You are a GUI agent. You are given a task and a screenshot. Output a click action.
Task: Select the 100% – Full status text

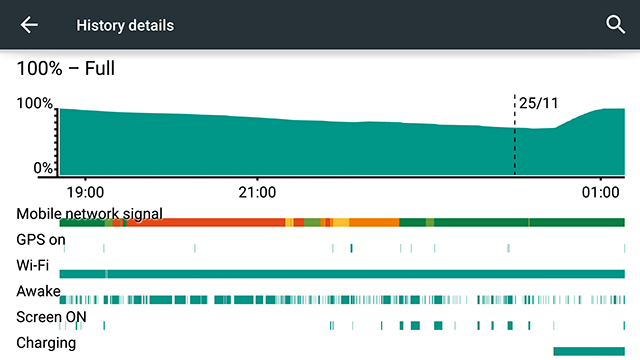point(65,68)
